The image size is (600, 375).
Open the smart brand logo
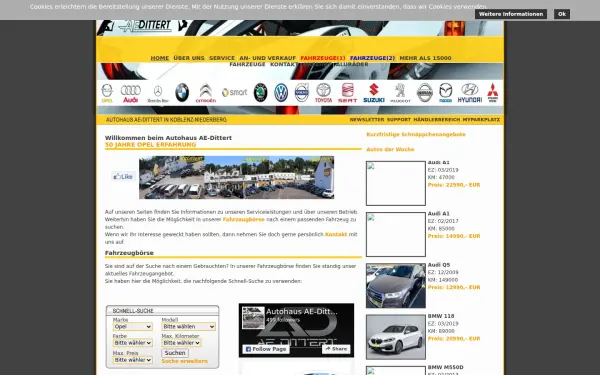pyautogui.click(x=234, y=92)
